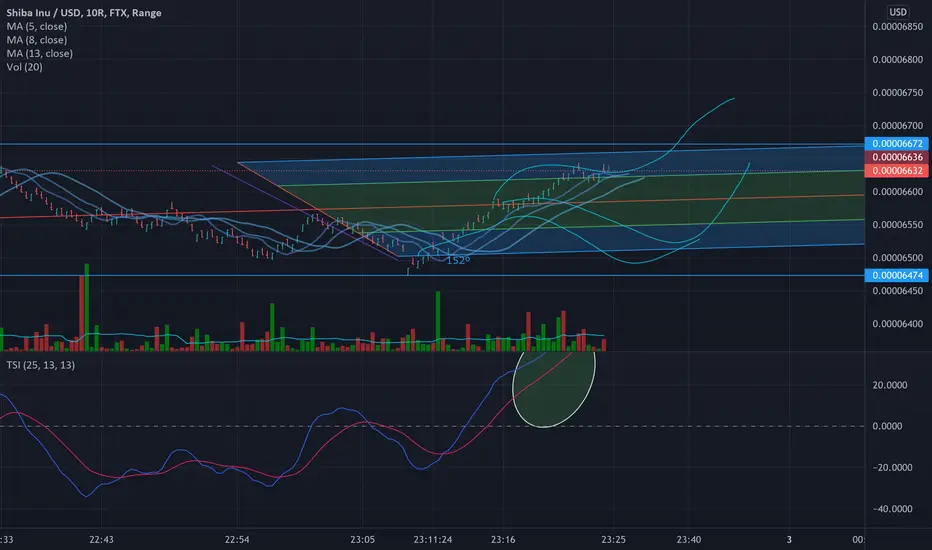The height and width of the screenshot is (550, 932).
Task: Click the 20.0000 TSI scale value
Action: coord(890,385)
